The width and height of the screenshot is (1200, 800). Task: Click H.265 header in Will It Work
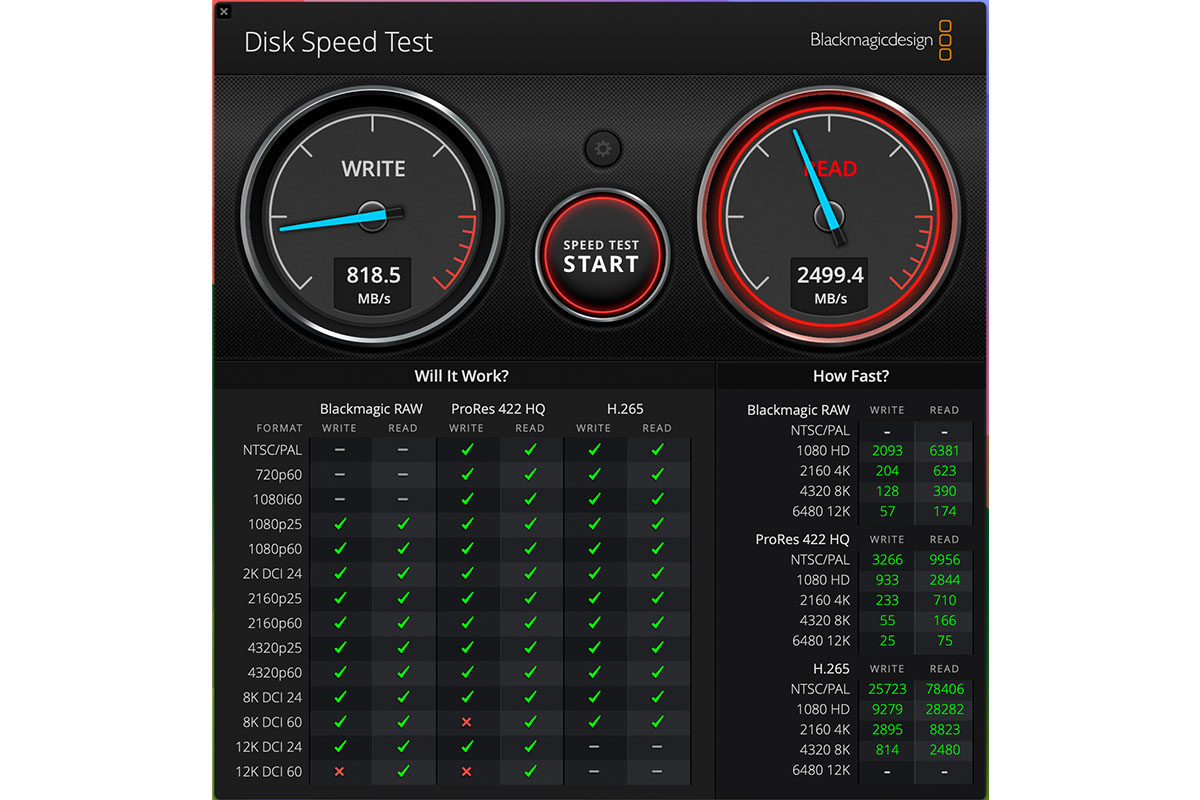pos(625,408)
